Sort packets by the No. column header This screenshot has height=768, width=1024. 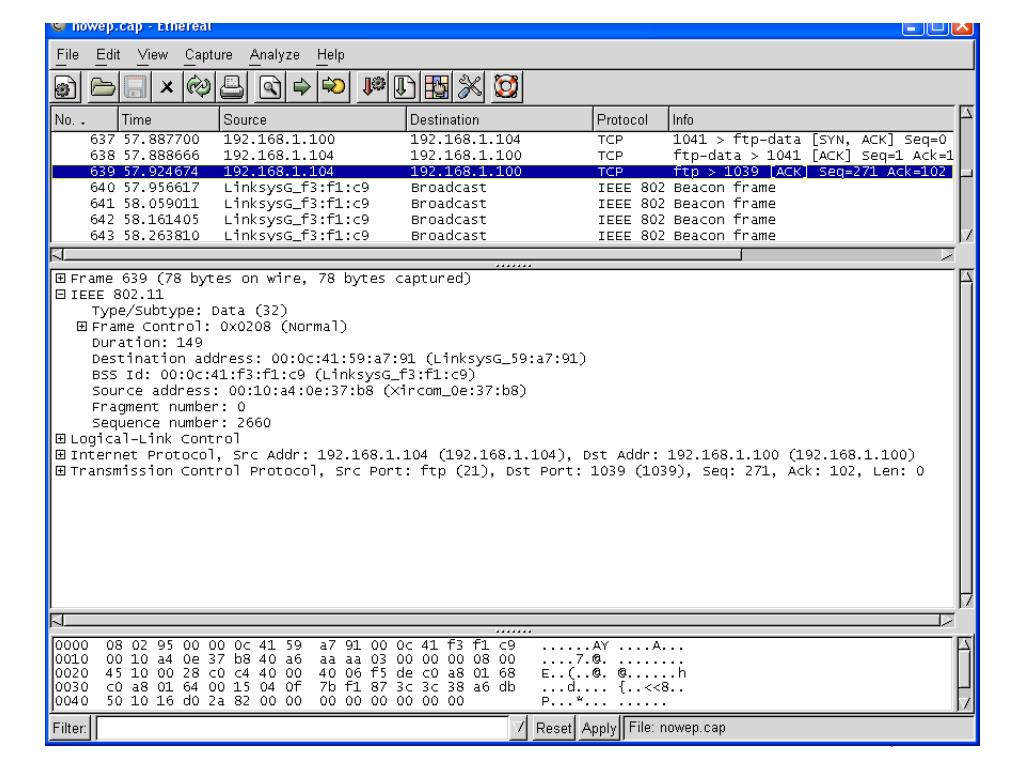click(85, 120)
